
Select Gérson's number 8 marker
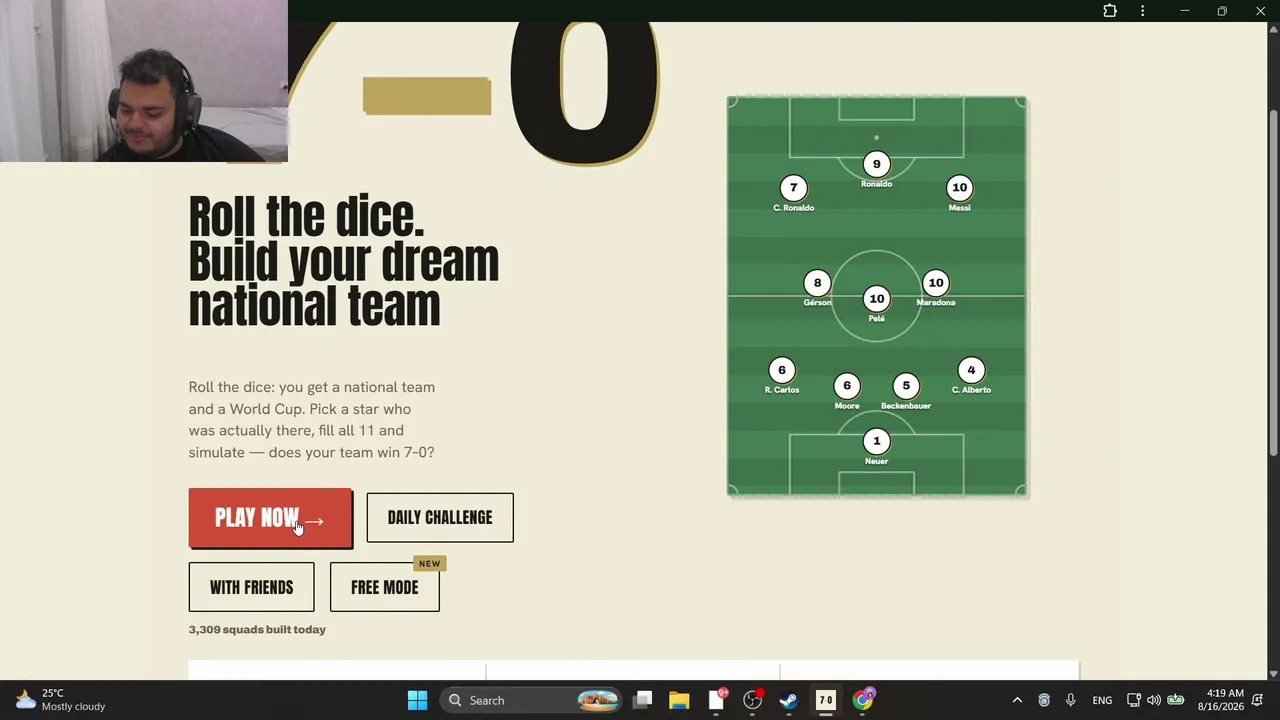pos(817,283)
